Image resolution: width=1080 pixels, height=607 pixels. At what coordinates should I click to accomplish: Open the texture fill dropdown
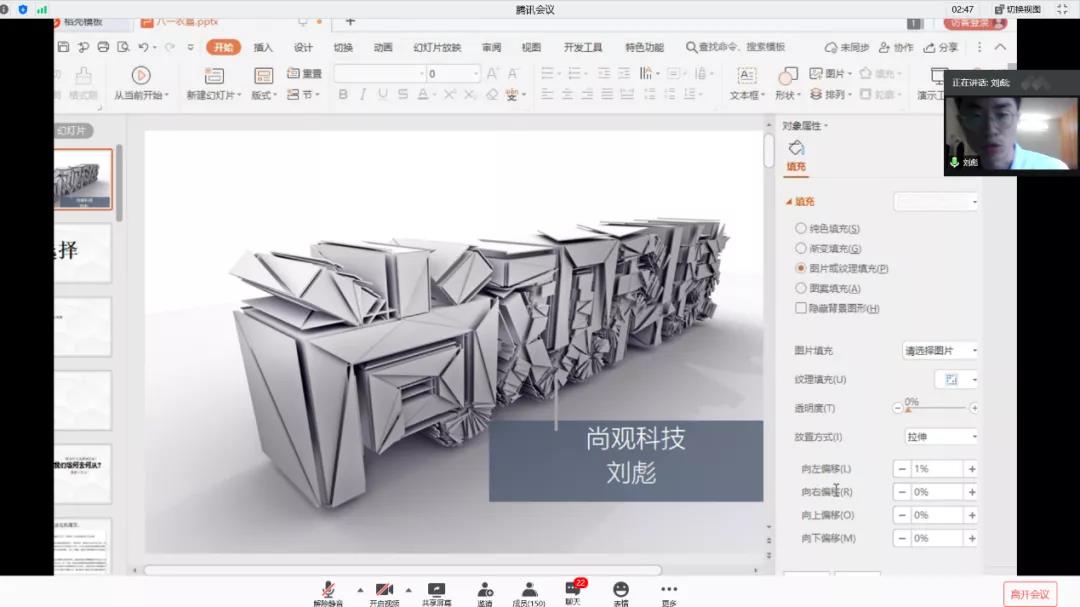click(x=956, y=380)
